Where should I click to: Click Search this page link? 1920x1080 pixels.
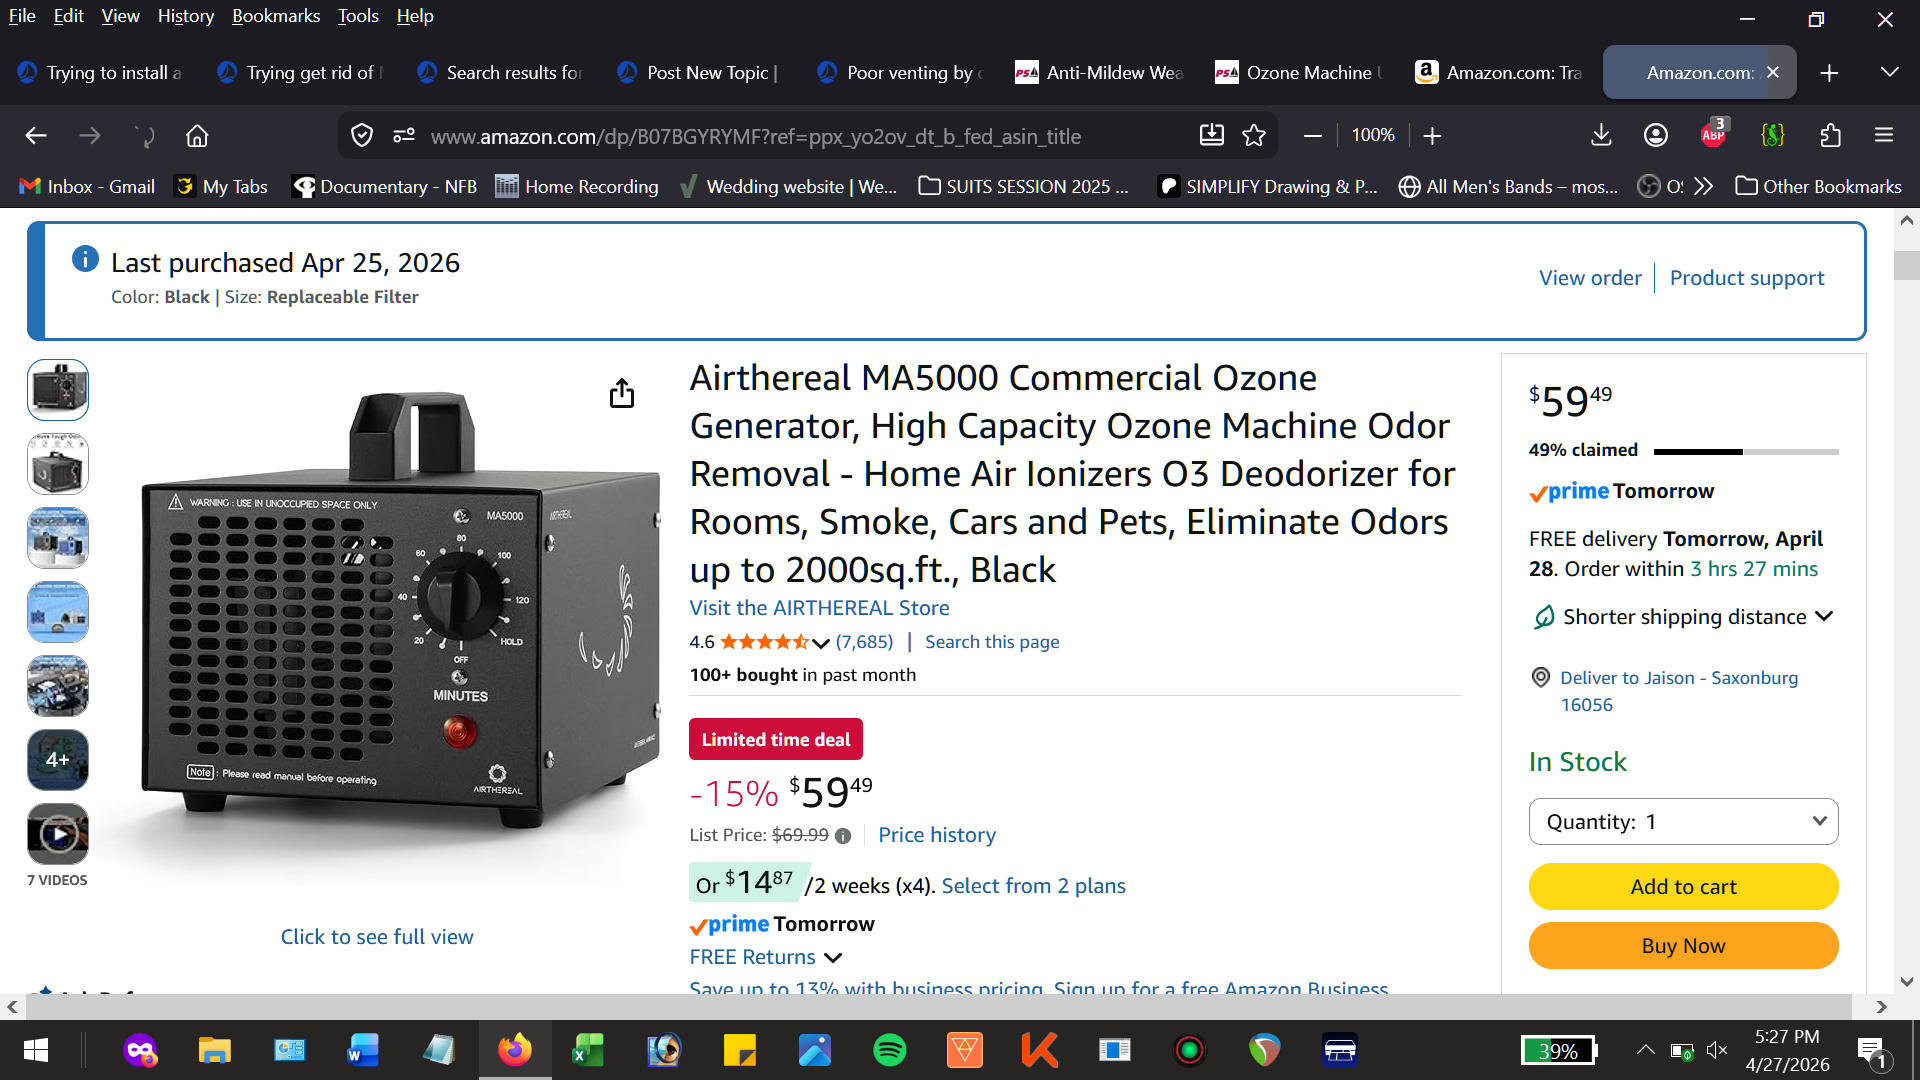pos(992,642)
